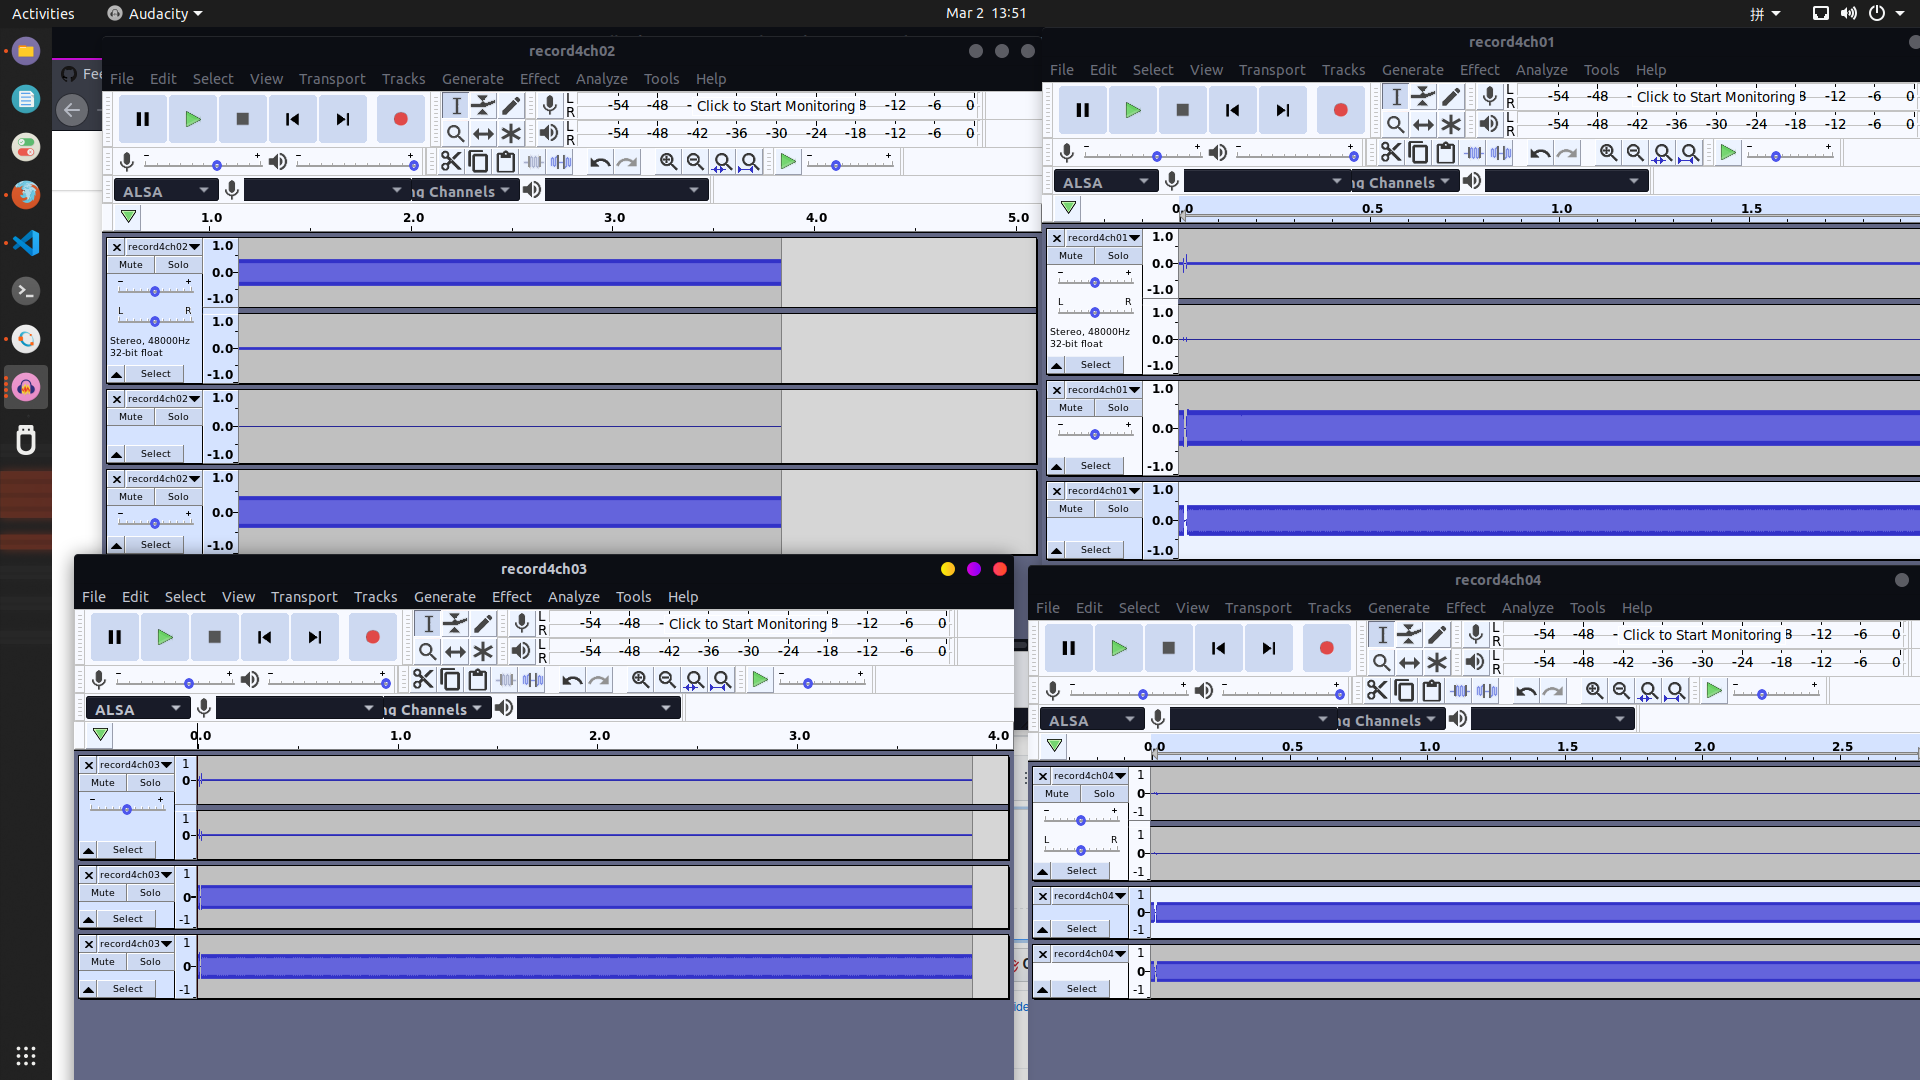The height and width of the screenshot is (1080, 1920).
Task: Zoom in on record4ch02 timeline
Action: [668, 161]
